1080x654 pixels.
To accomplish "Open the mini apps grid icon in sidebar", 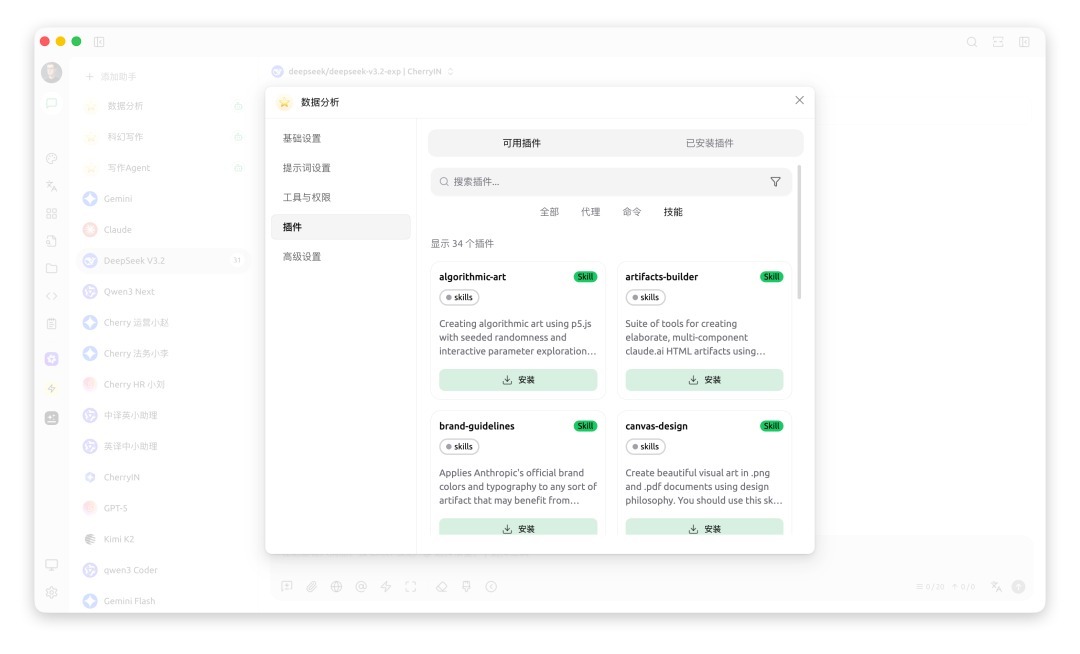I will (x=52, y=213).
